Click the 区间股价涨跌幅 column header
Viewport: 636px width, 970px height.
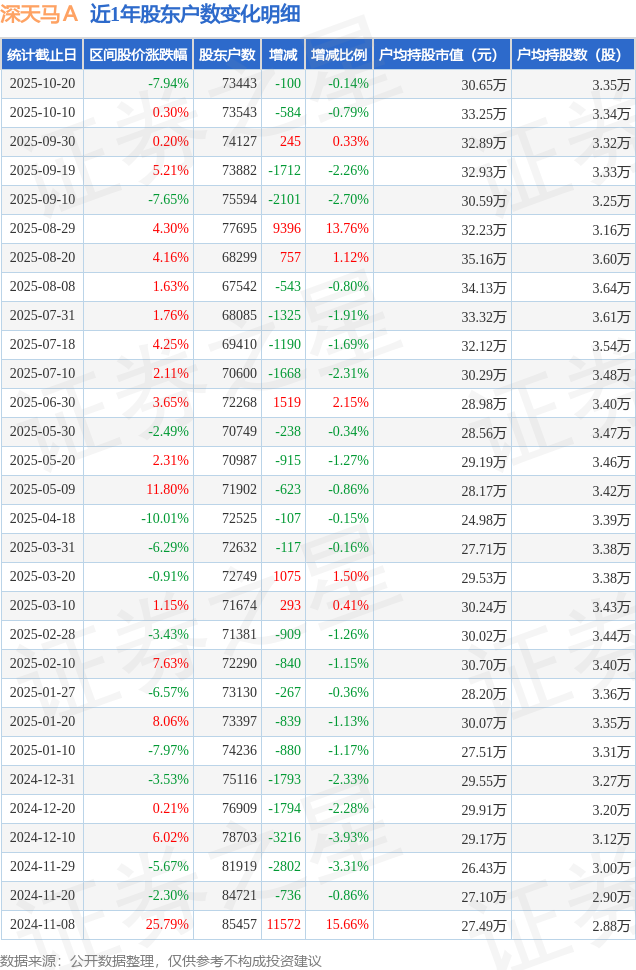138,55
